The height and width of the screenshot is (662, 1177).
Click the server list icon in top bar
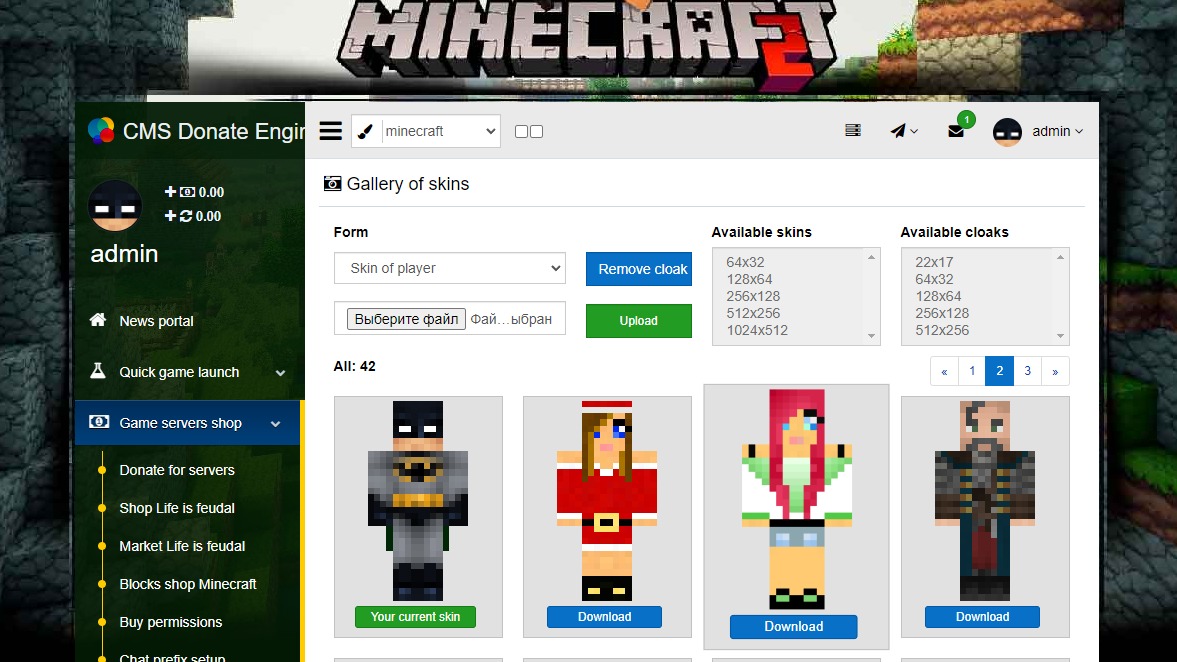pyautogui.click(x=852, y=130)
